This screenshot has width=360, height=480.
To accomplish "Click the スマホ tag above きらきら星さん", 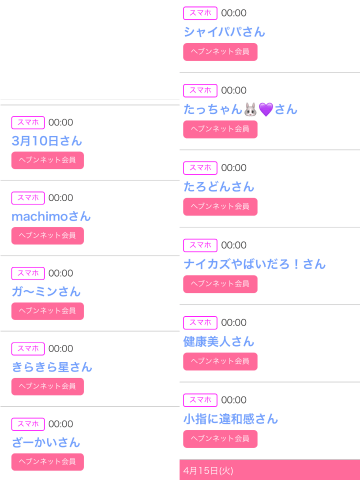I will click(28, 349).
